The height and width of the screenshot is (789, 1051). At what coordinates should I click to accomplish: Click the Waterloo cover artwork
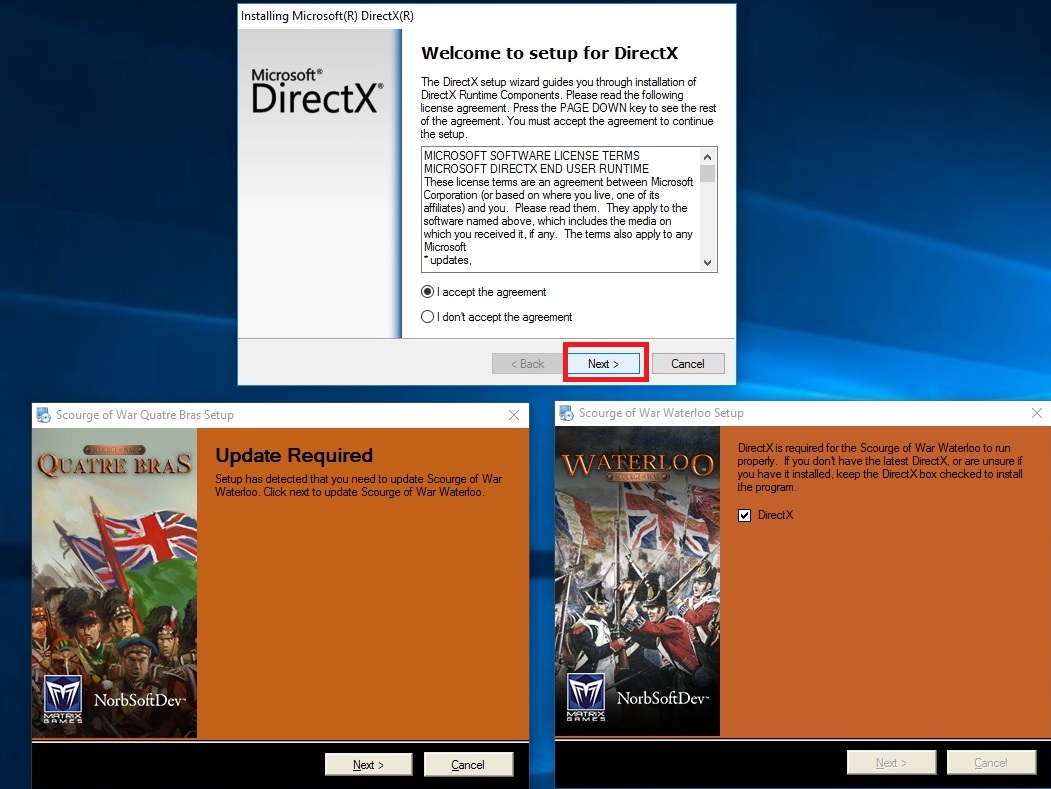tap(637, 581)
